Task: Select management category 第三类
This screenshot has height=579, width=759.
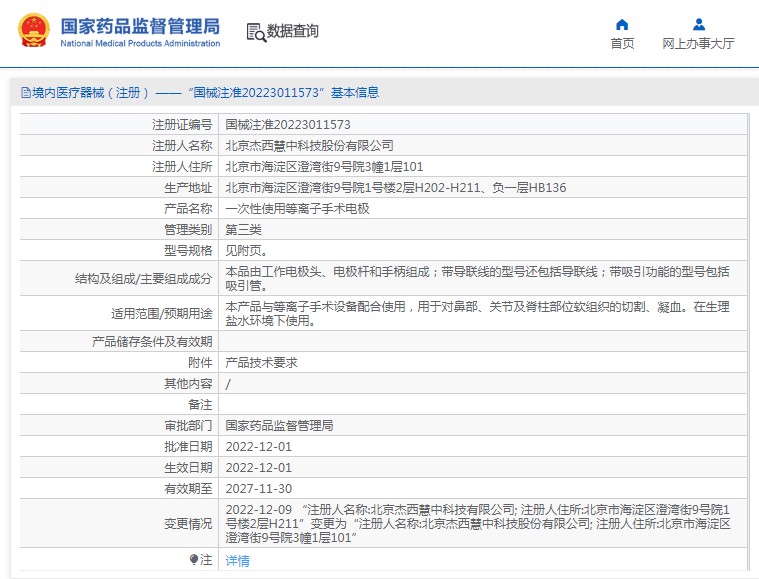Action: (x=243, y=230)
